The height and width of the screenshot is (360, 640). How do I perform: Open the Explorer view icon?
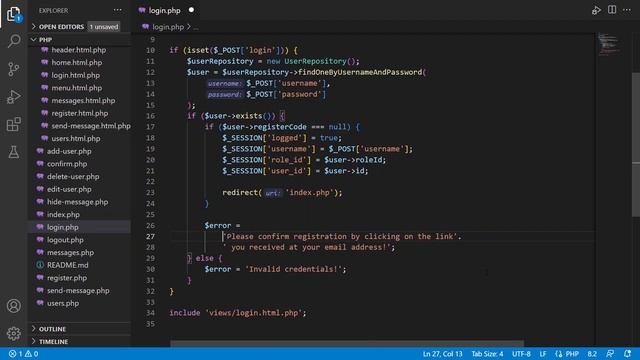13,14
